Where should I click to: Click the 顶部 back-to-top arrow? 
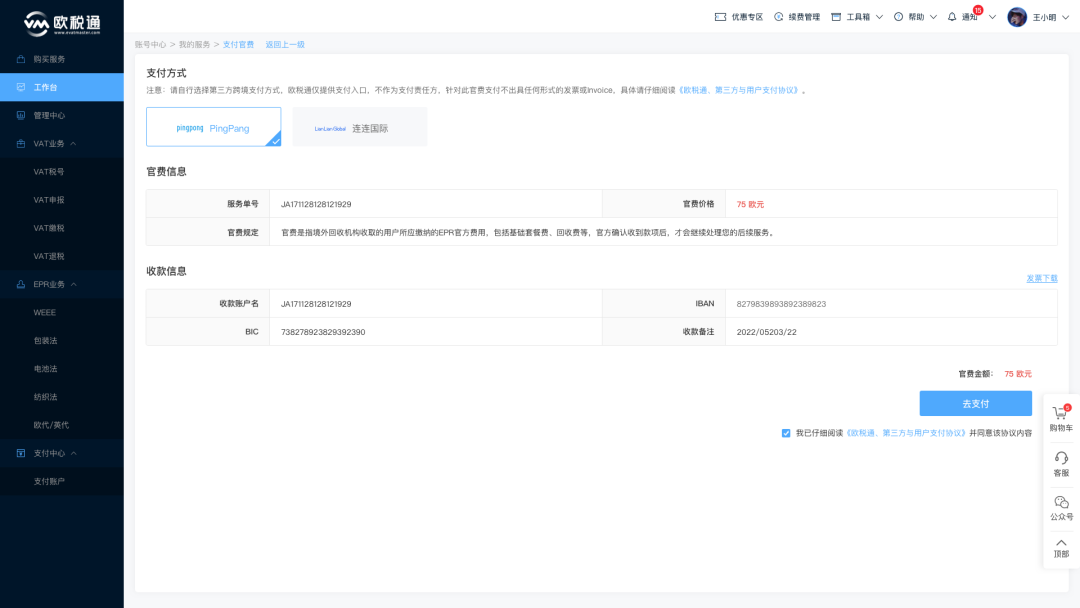(x=1061, y=548)
